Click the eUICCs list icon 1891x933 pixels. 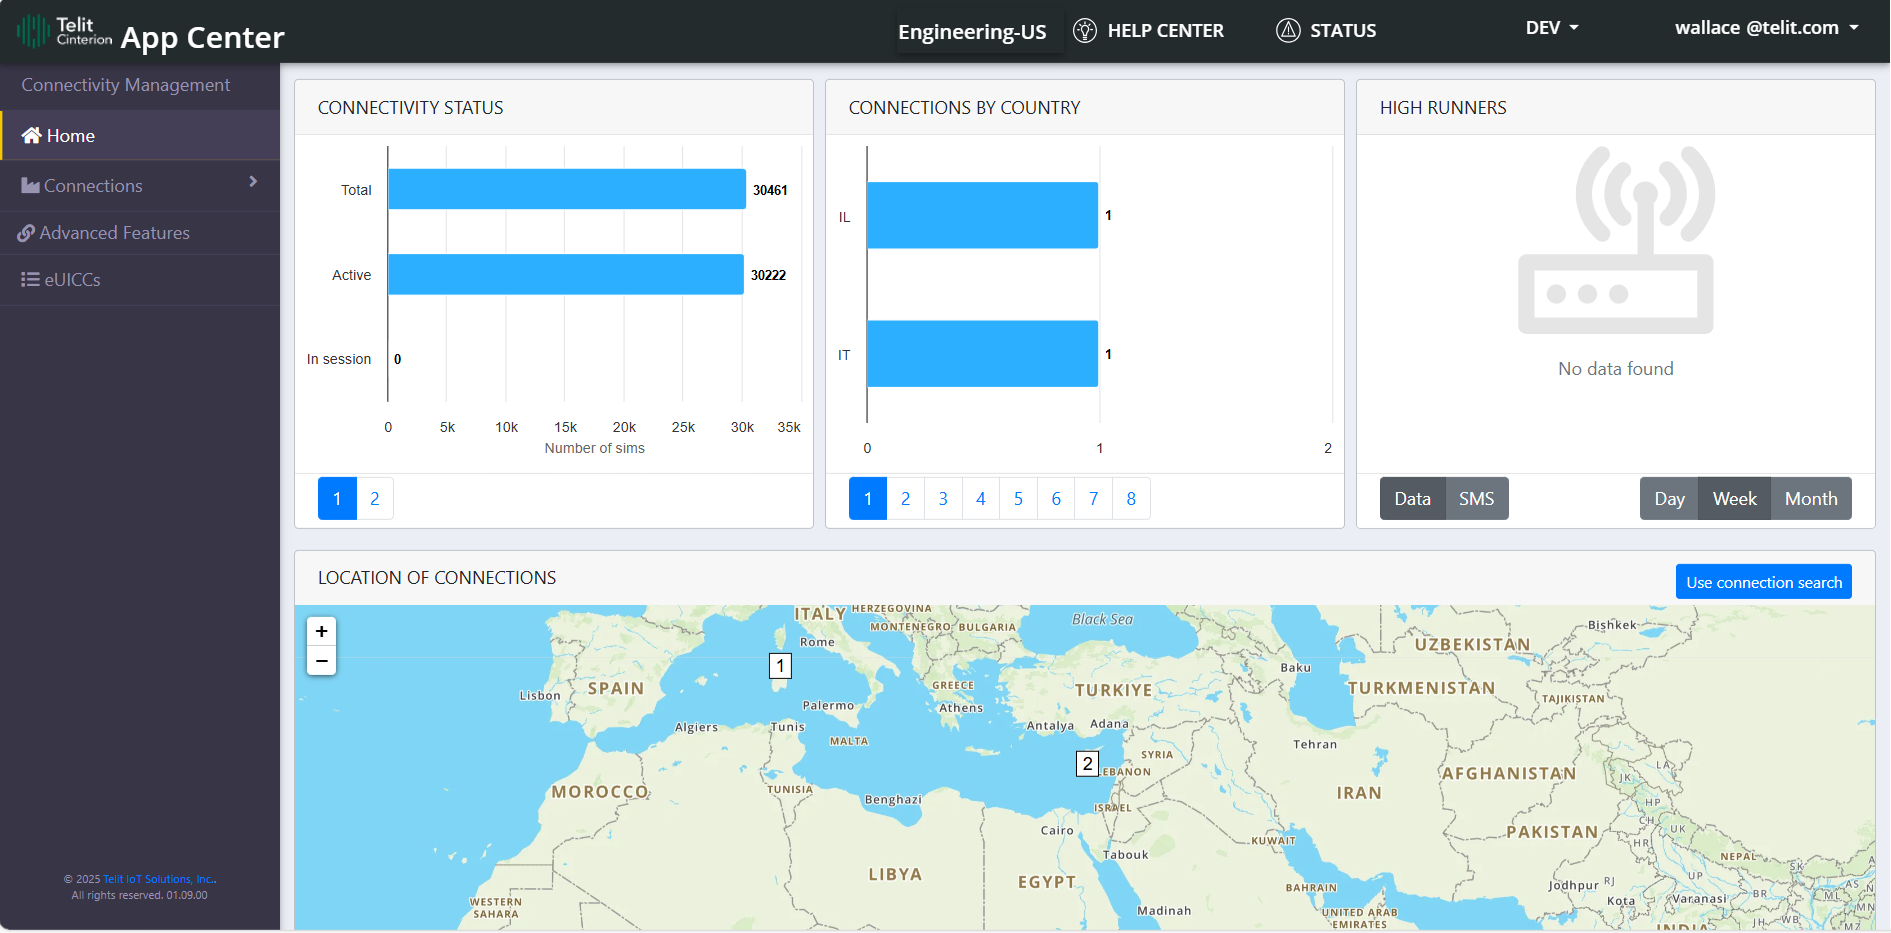[30, 280]
